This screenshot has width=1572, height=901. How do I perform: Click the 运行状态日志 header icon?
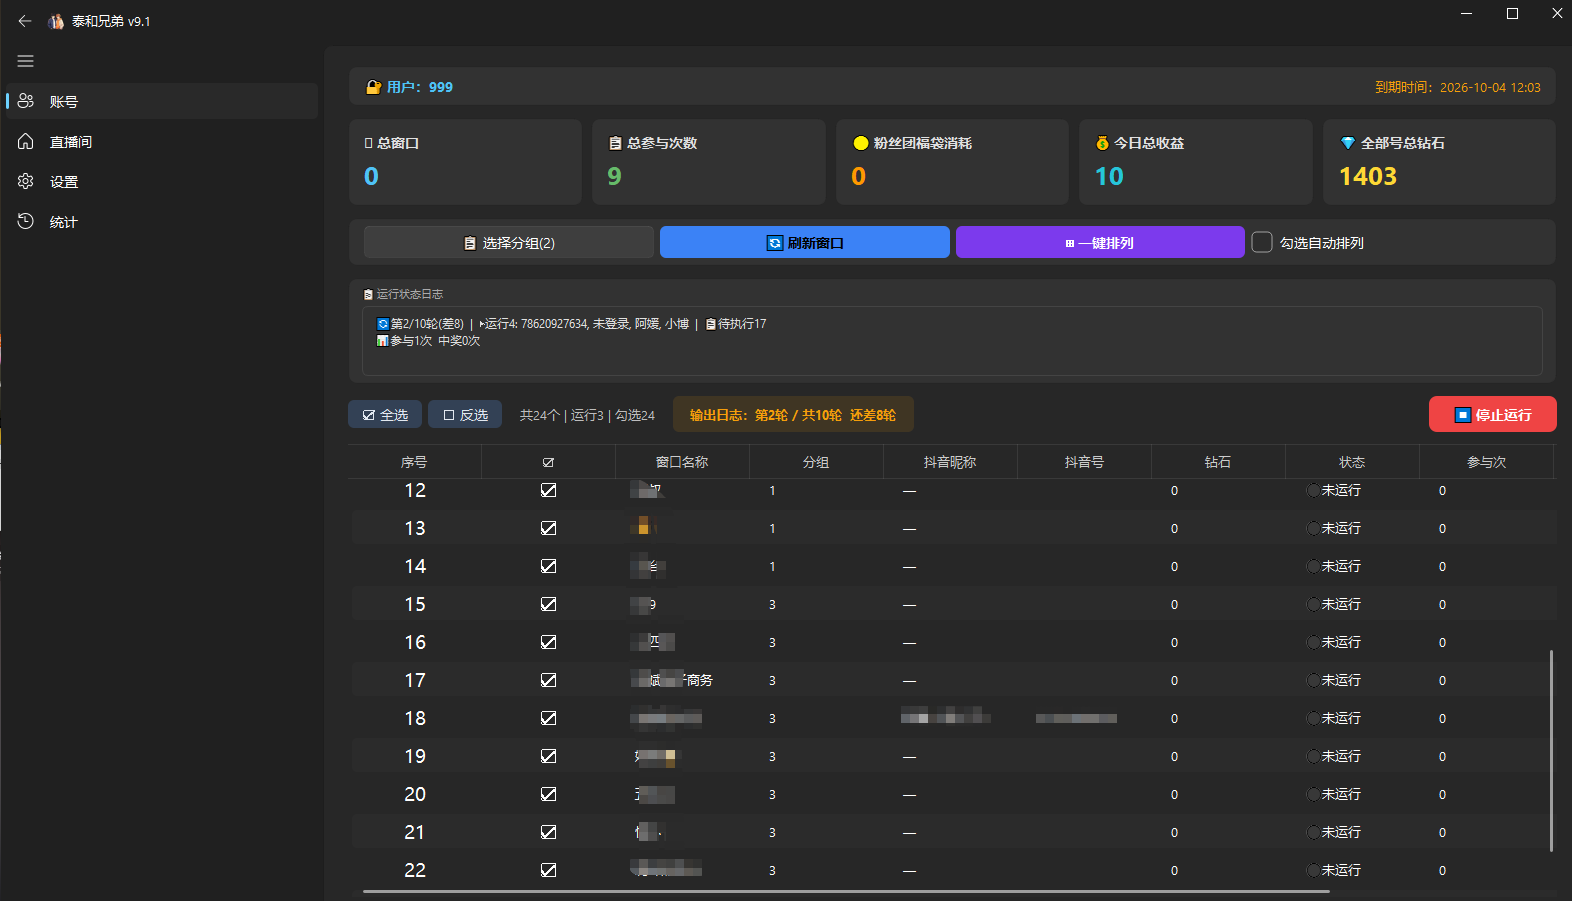coord(368,295)
